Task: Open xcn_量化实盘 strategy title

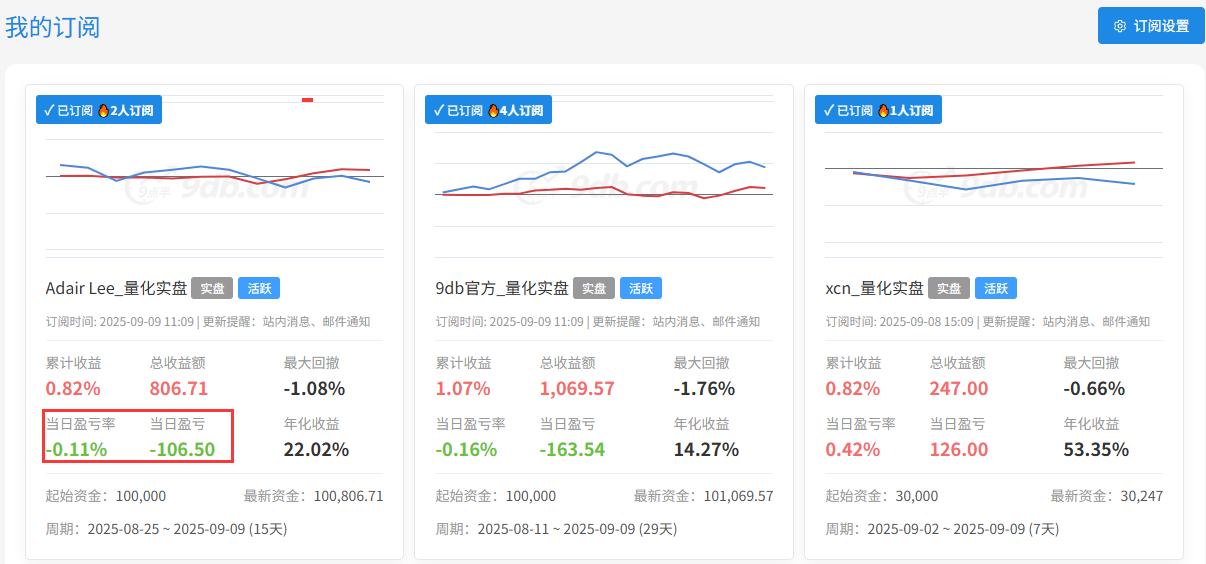Action: [x=874, y=288]
